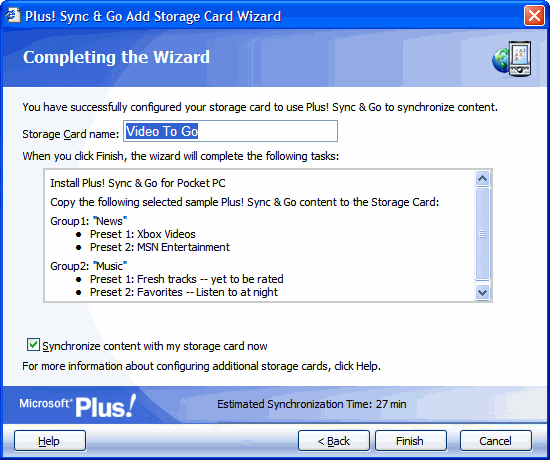Viewport: 550px width, 460px height.
Task: Click 'Preset 1: Xbox Videos' entry
Action: pos(143,234)
